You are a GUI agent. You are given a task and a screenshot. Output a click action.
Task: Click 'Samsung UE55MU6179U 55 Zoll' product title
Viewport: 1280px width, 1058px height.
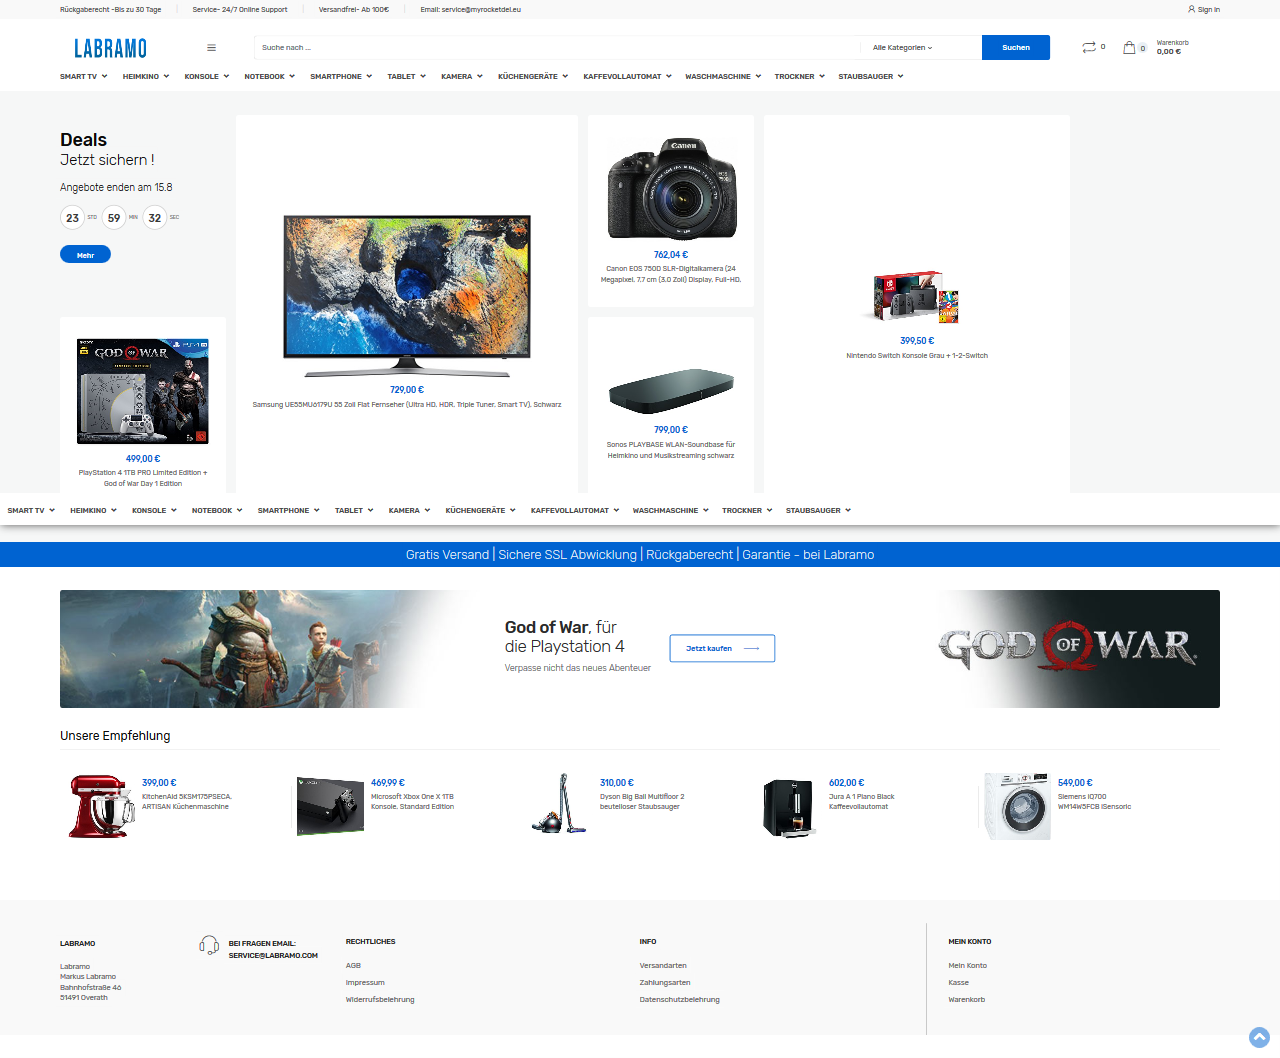click(407, 405)
